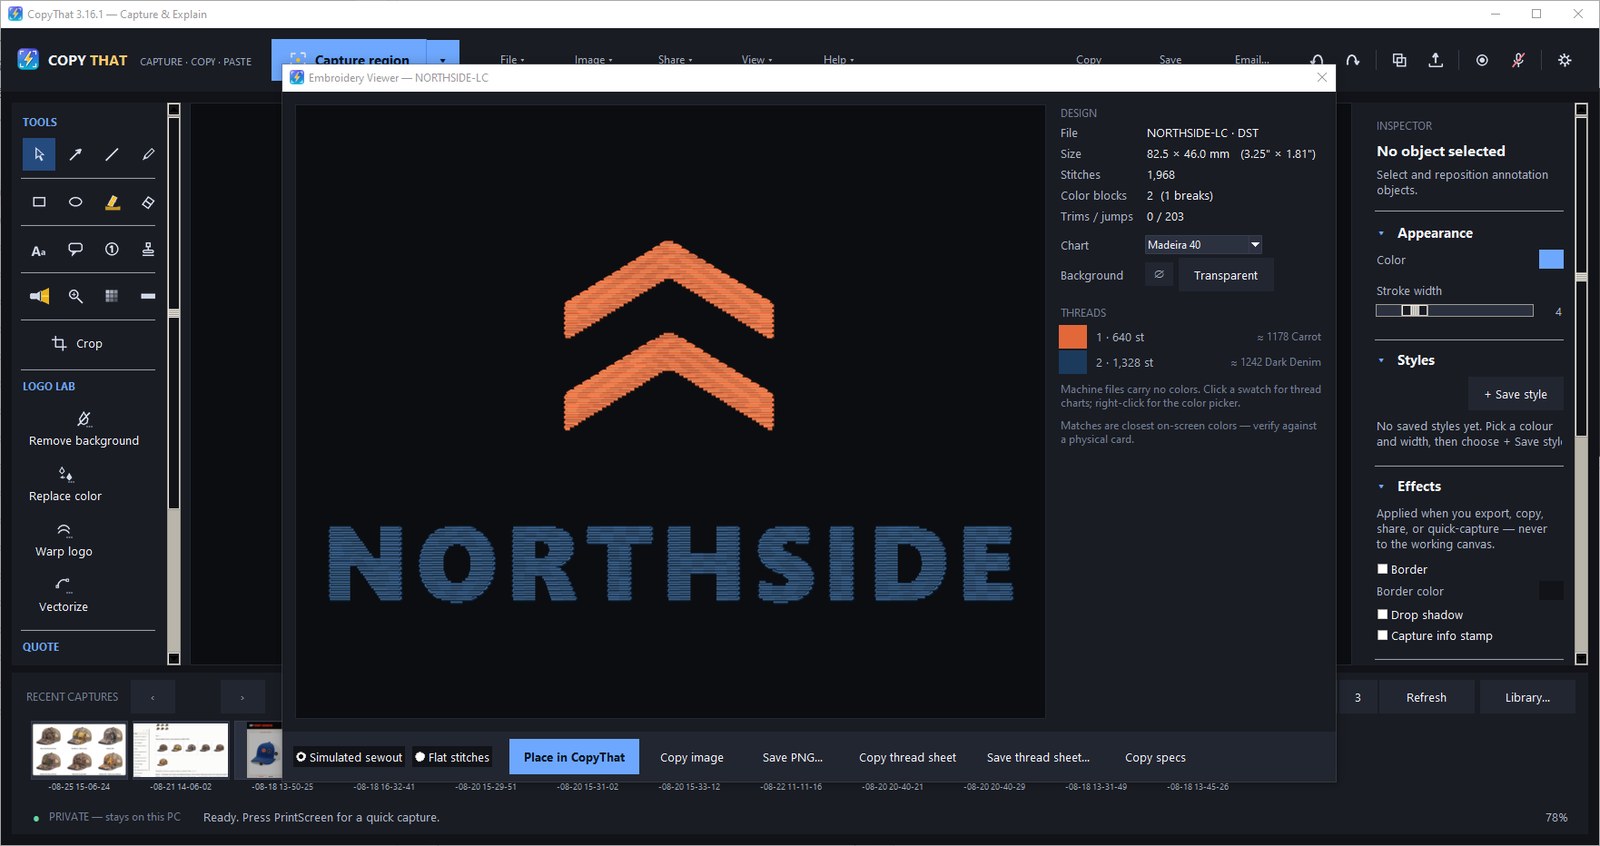Click the blue Appearance Color swatch
The image size is (1600, 846).
click(1551, 260)
